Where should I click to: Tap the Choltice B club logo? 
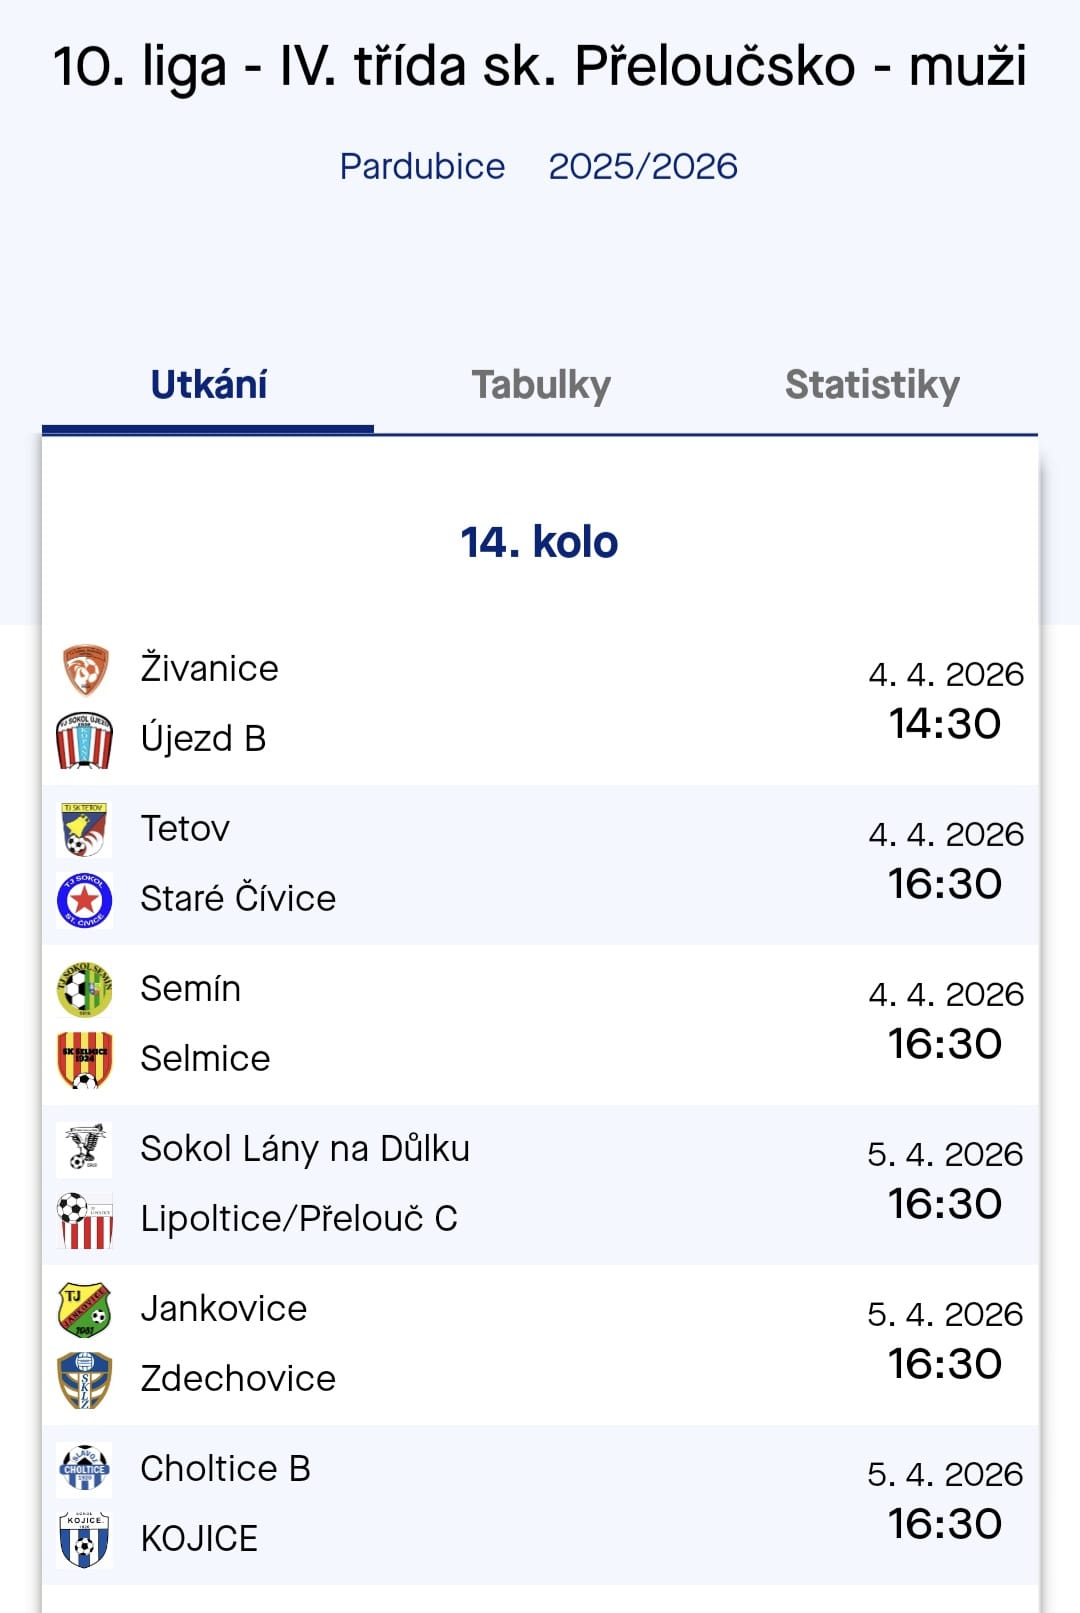tap(85, 1469)
